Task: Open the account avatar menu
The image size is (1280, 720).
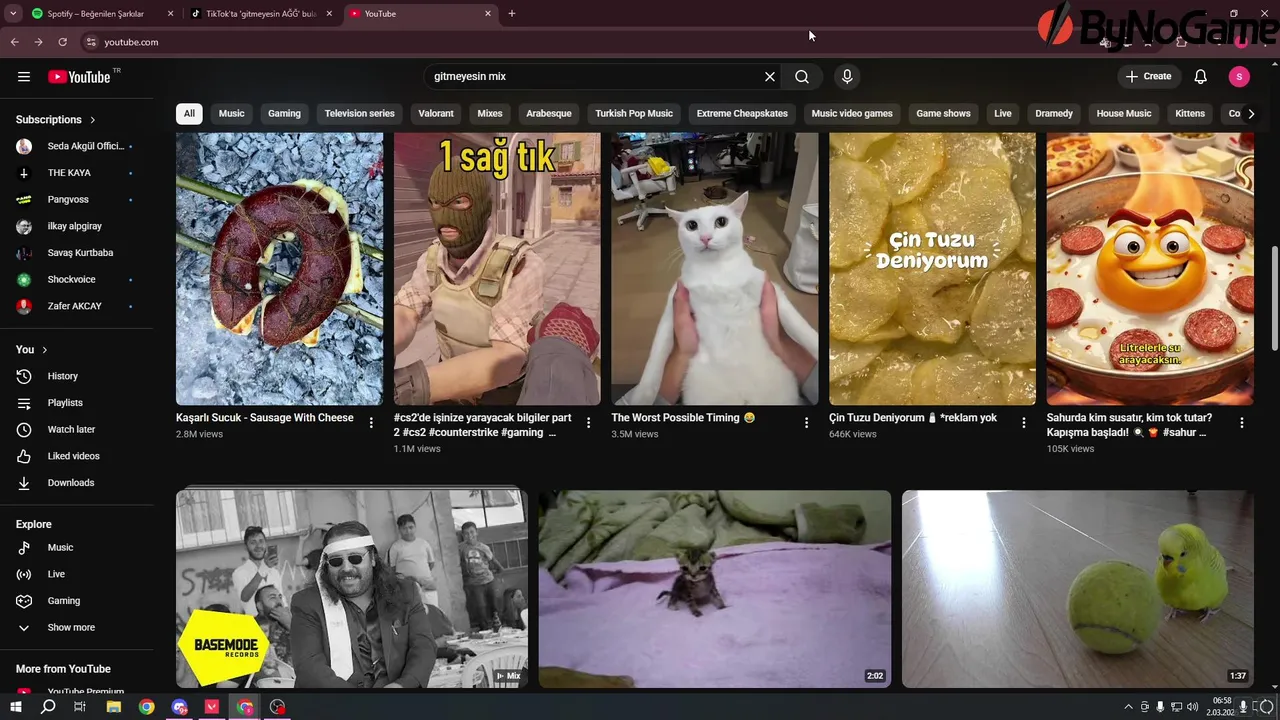Action: (x=1239, y=77)
